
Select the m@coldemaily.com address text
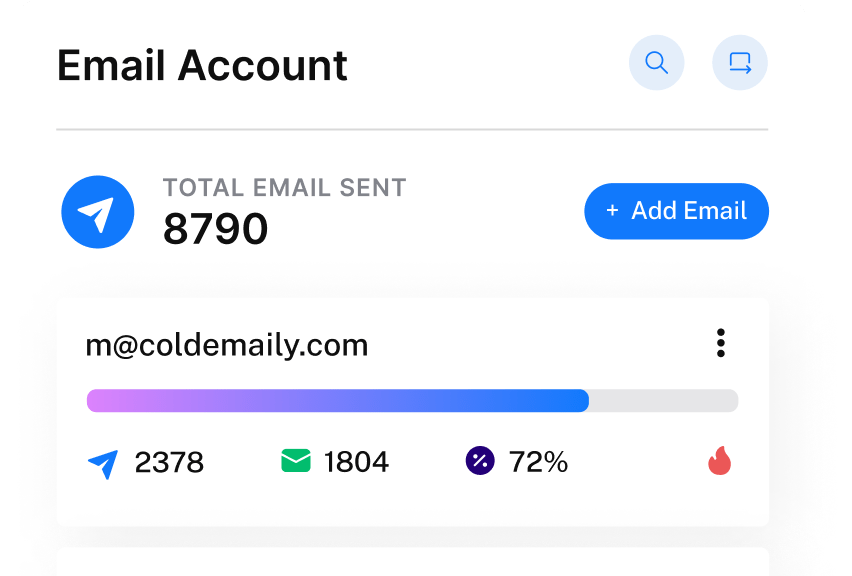tap(227, 346)
